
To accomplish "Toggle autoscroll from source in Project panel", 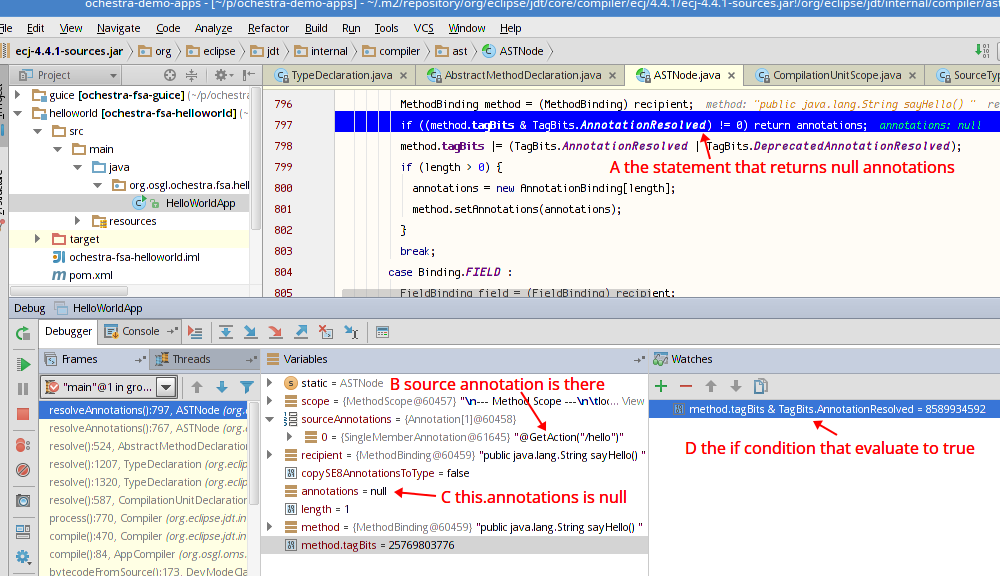I will [x=170, y=75].
